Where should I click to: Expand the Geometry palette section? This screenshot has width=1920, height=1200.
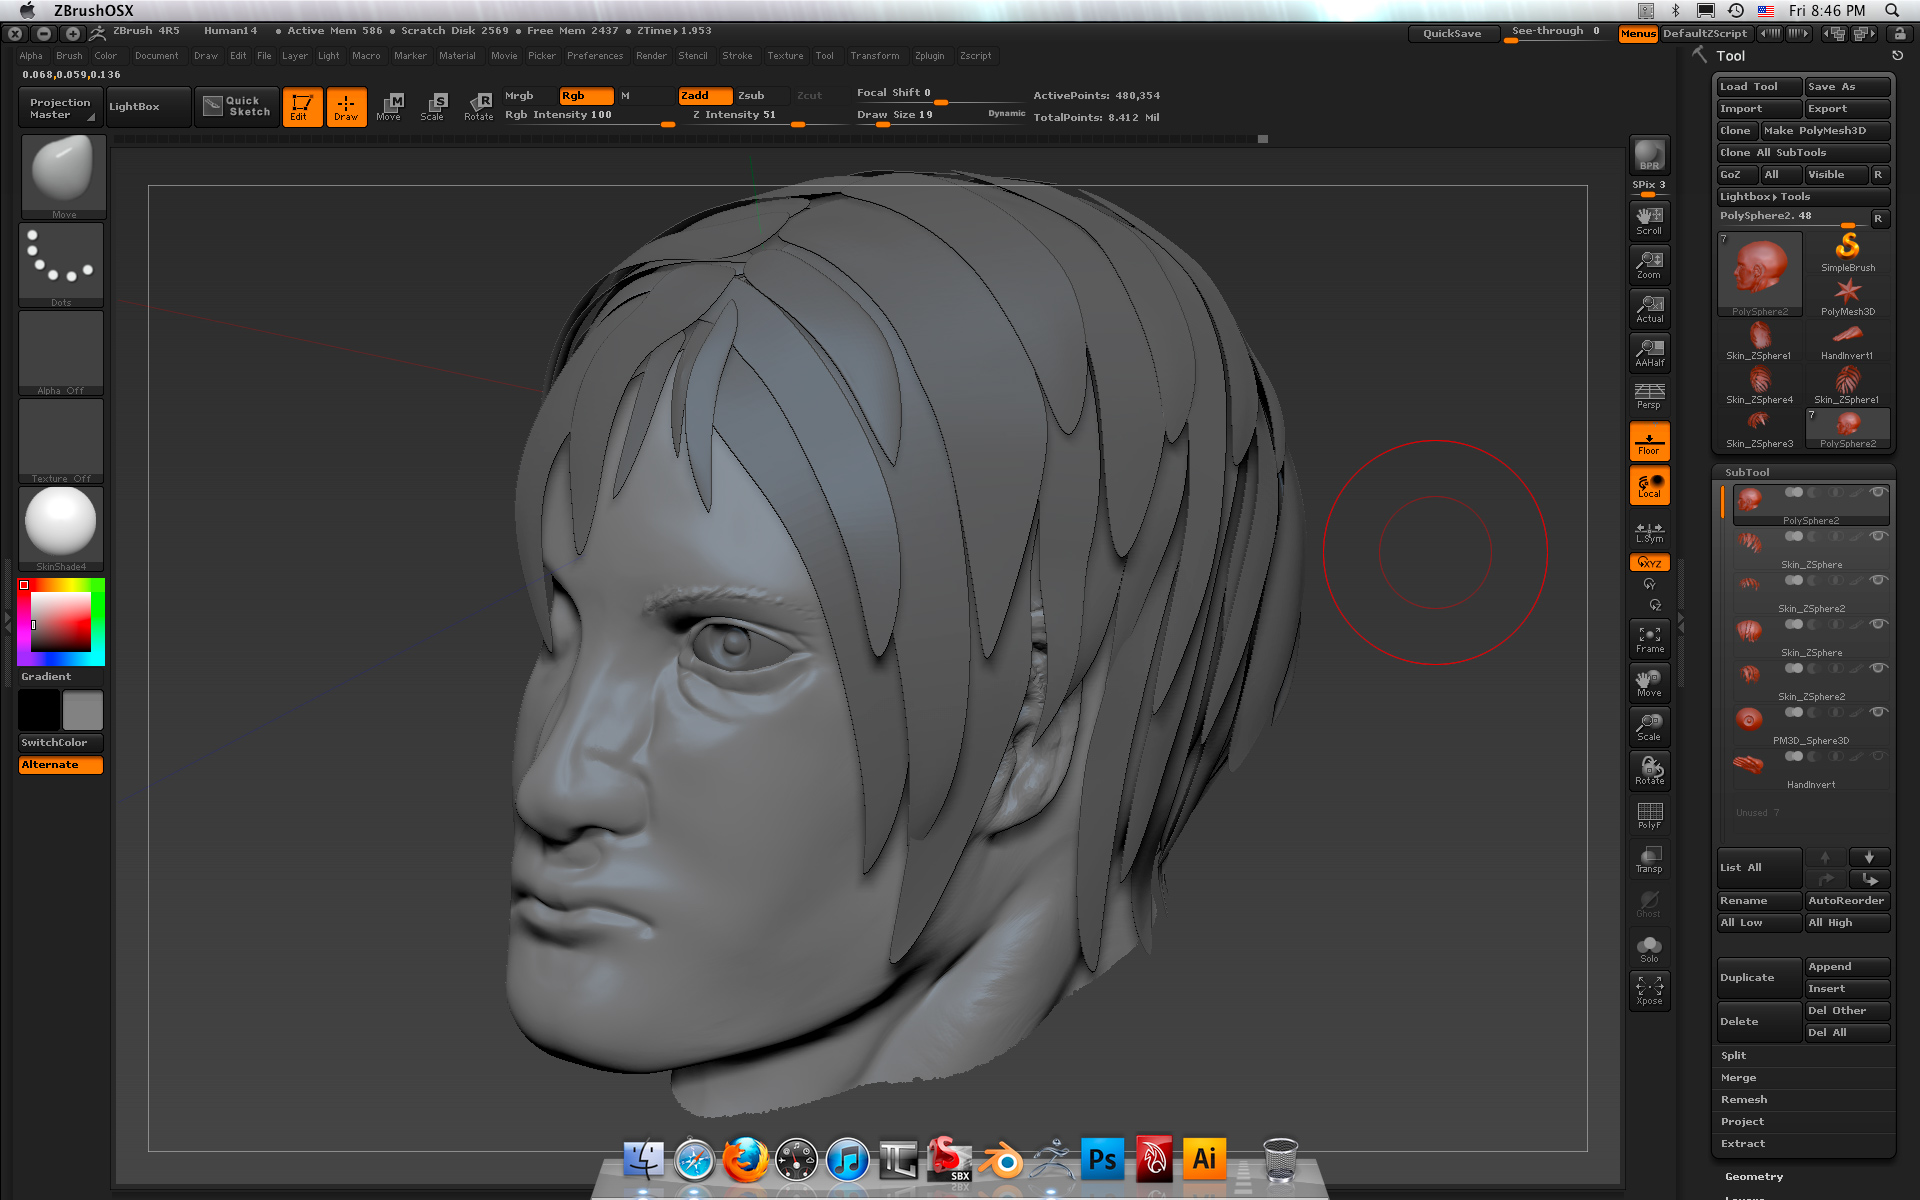click(1753, 1176)
